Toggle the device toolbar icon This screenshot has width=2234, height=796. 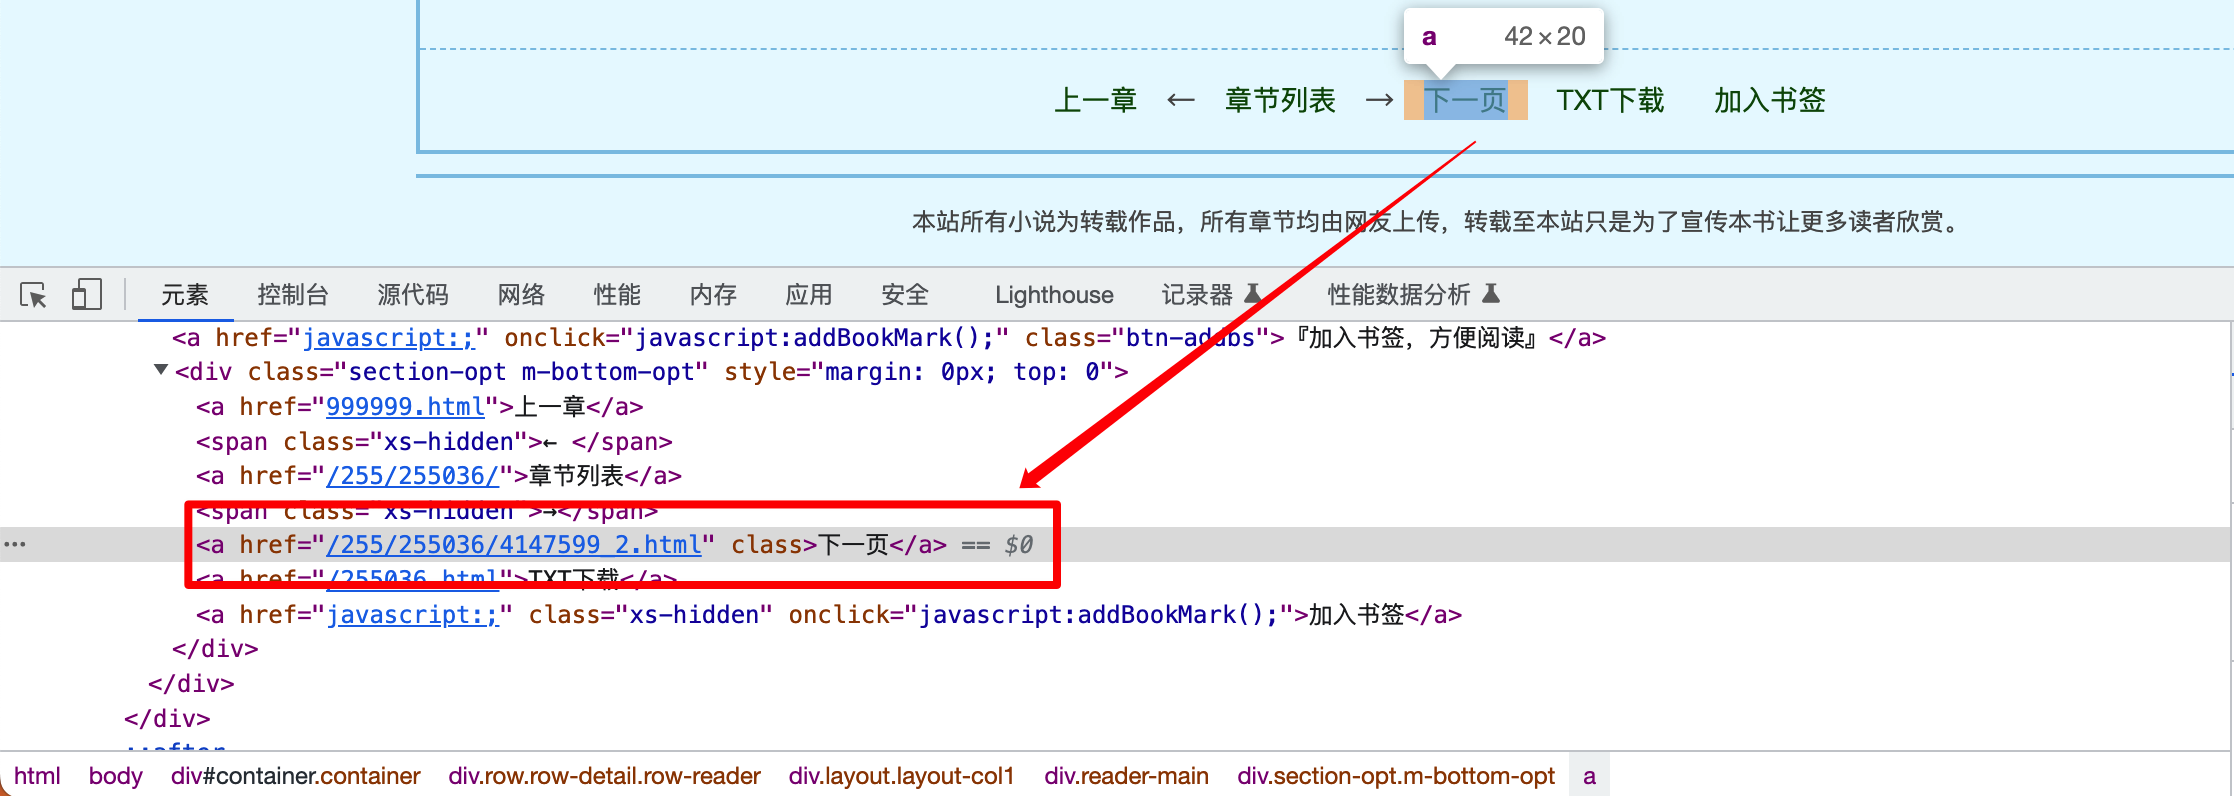pos(86,294)
